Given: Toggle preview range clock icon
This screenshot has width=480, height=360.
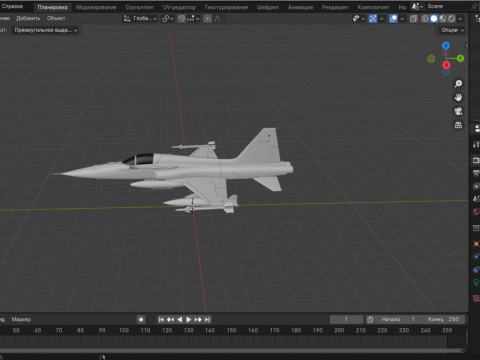Looking at the screenshot, I should pos(370,319).
